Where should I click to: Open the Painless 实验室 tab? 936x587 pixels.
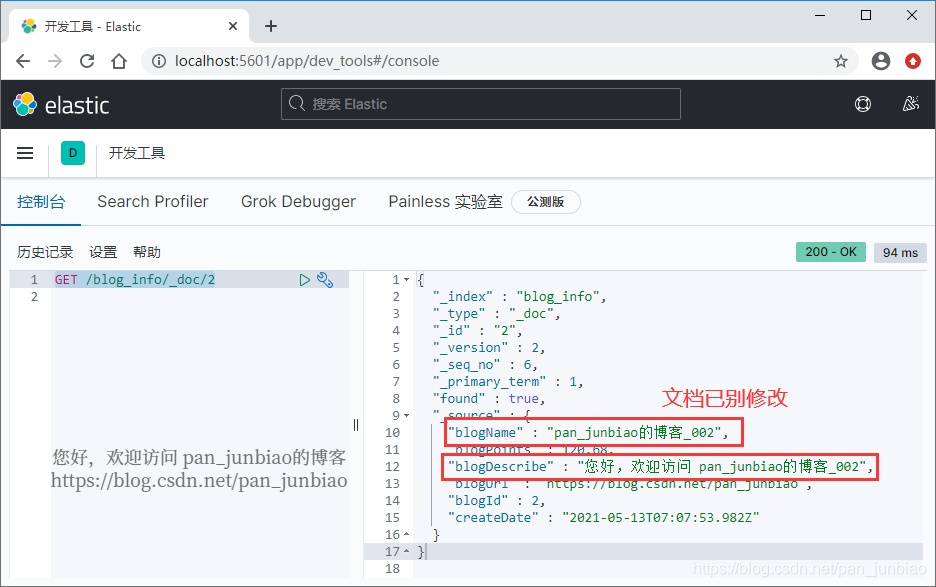pos(445,202)
